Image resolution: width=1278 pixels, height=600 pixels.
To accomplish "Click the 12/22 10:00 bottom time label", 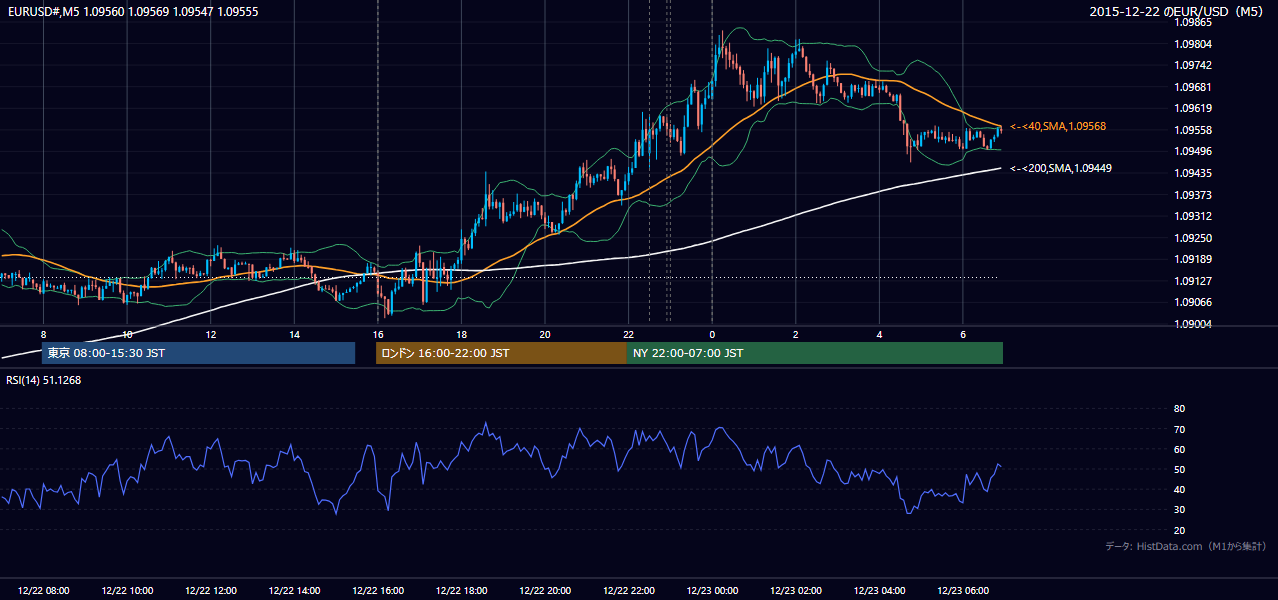I will point(127,590).
